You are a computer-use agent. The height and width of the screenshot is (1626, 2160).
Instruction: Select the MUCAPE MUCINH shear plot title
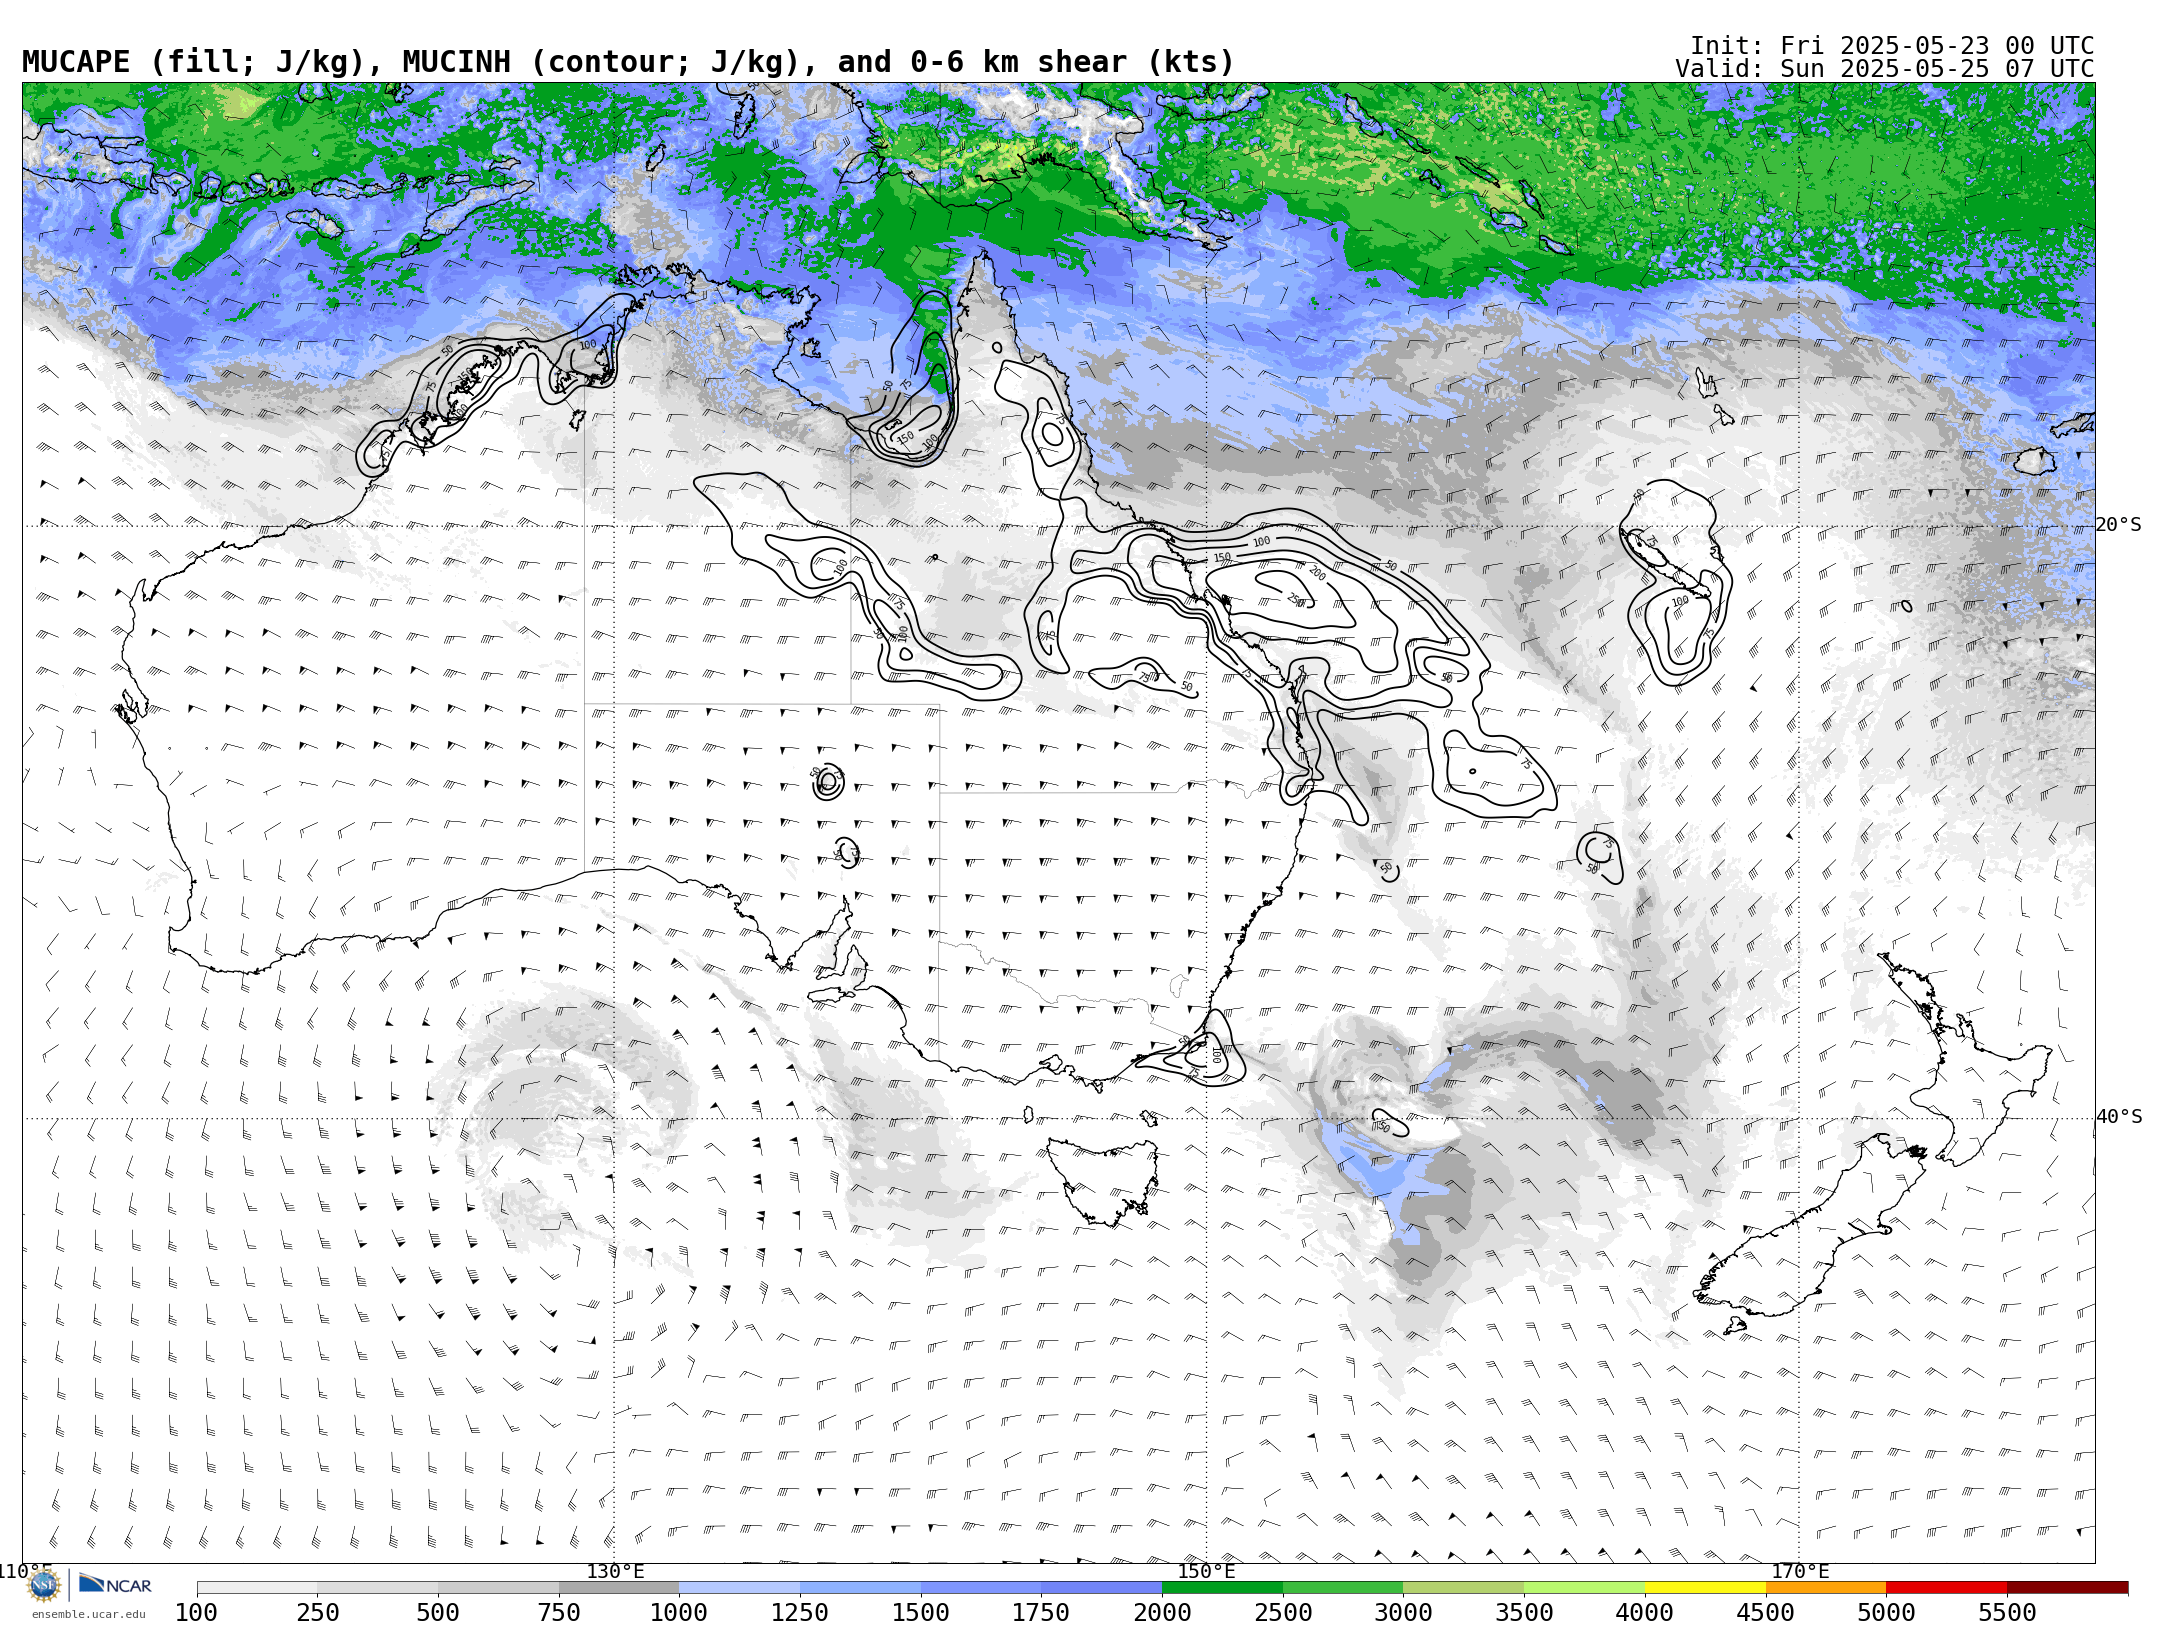tap(628, 62)
